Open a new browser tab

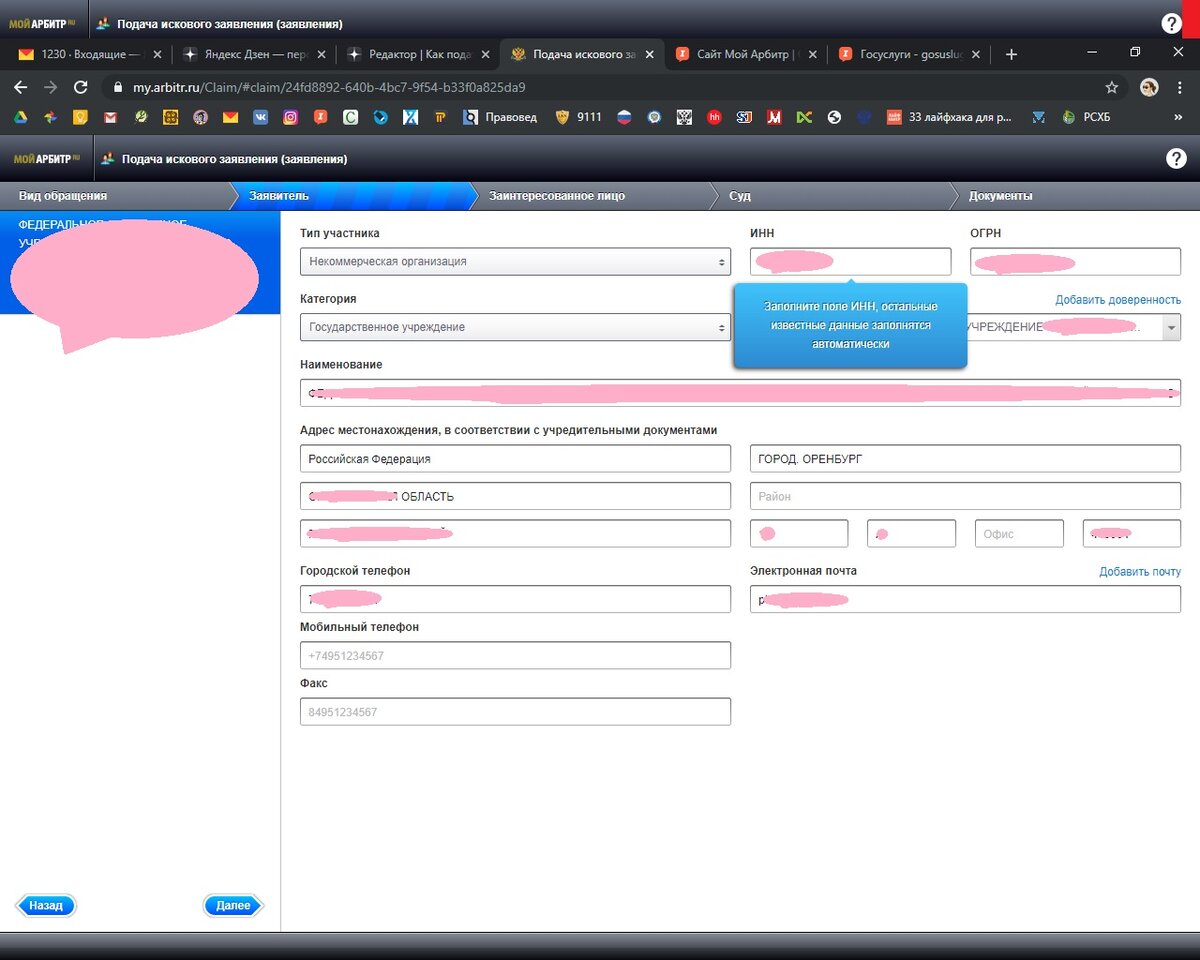[x=1011, y=54]
